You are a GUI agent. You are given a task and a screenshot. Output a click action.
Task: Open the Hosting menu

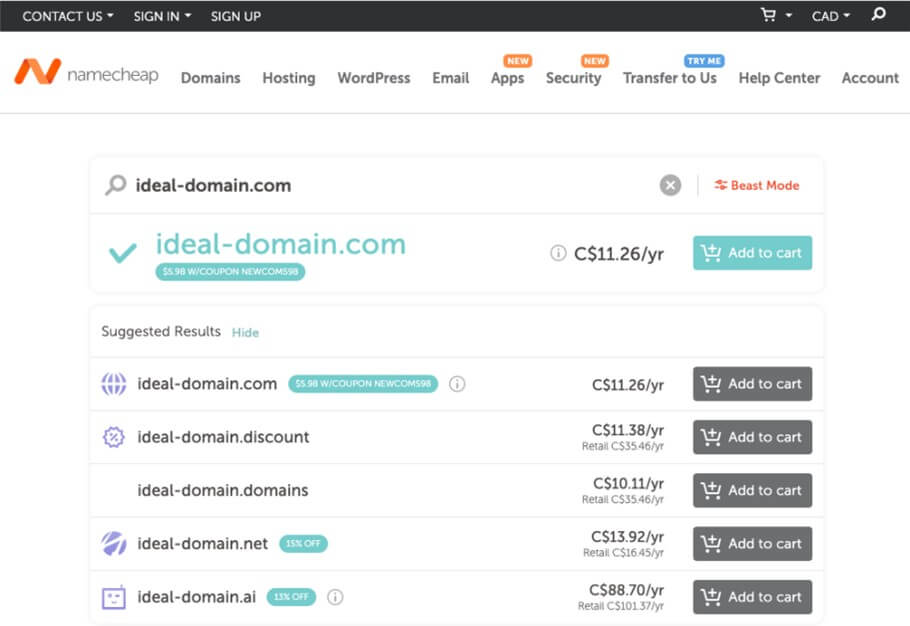click(289, 78)
